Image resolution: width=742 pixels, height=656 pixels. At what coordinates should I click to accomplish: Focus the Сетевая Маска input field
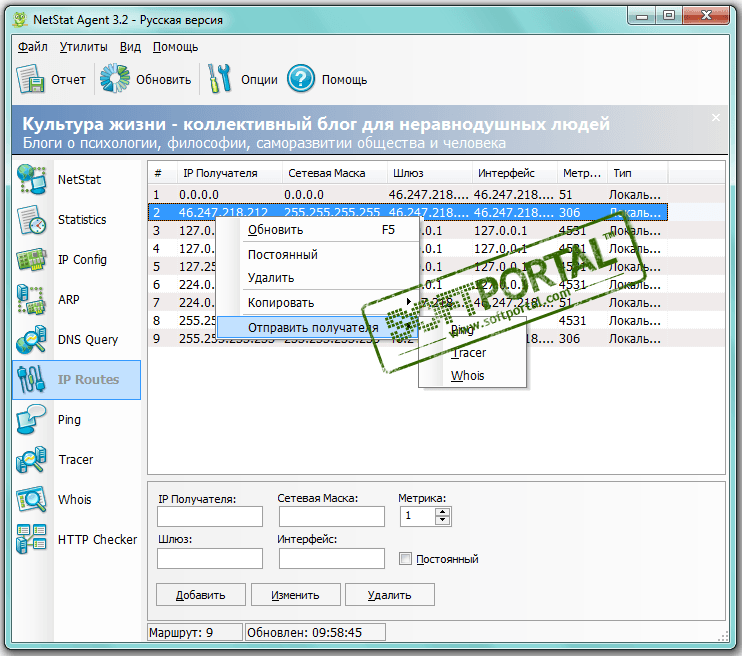coord(332,516)
